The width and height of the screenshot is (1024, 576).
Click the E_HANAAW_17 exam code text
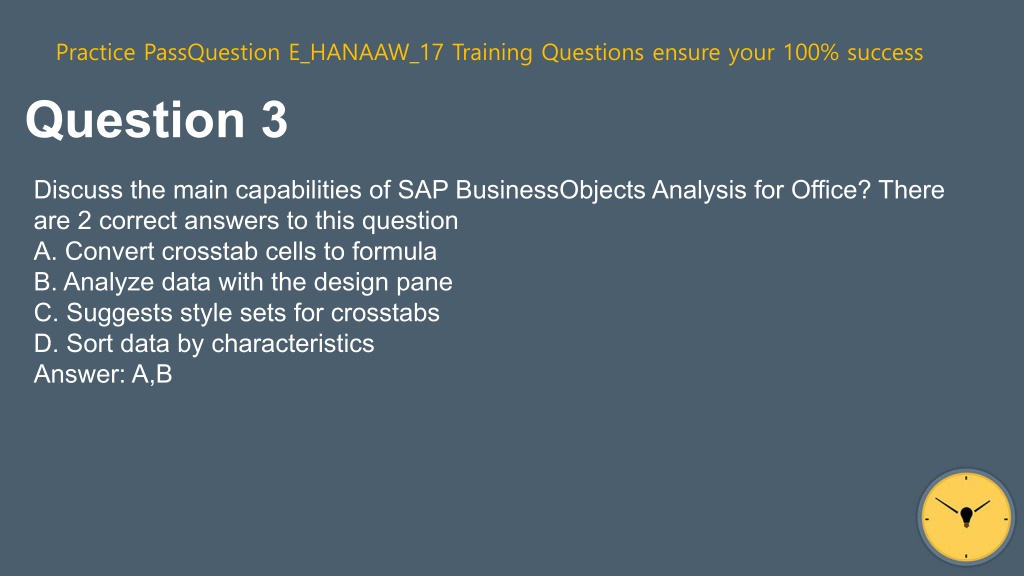pyautogui.click(x=366, y=52)
